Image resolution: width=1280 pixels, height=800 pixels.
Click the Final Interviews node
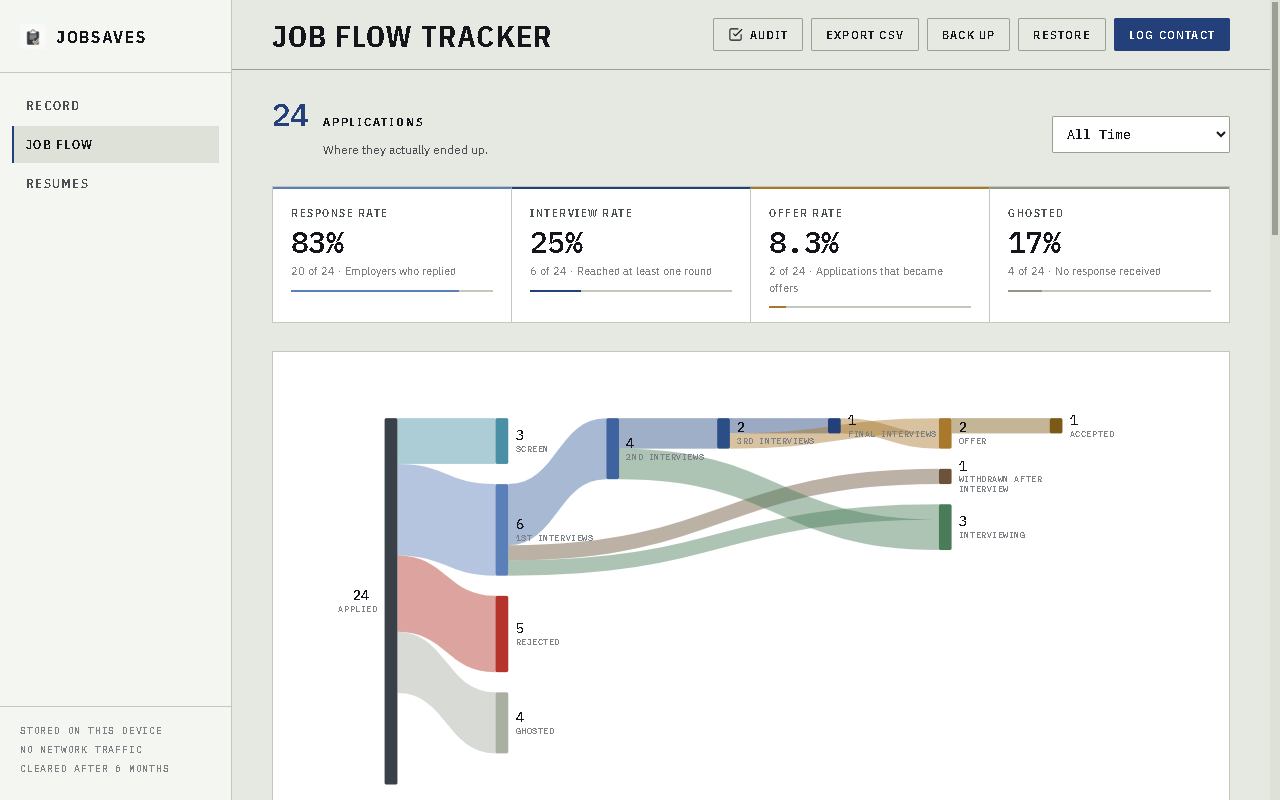point(835,426)
